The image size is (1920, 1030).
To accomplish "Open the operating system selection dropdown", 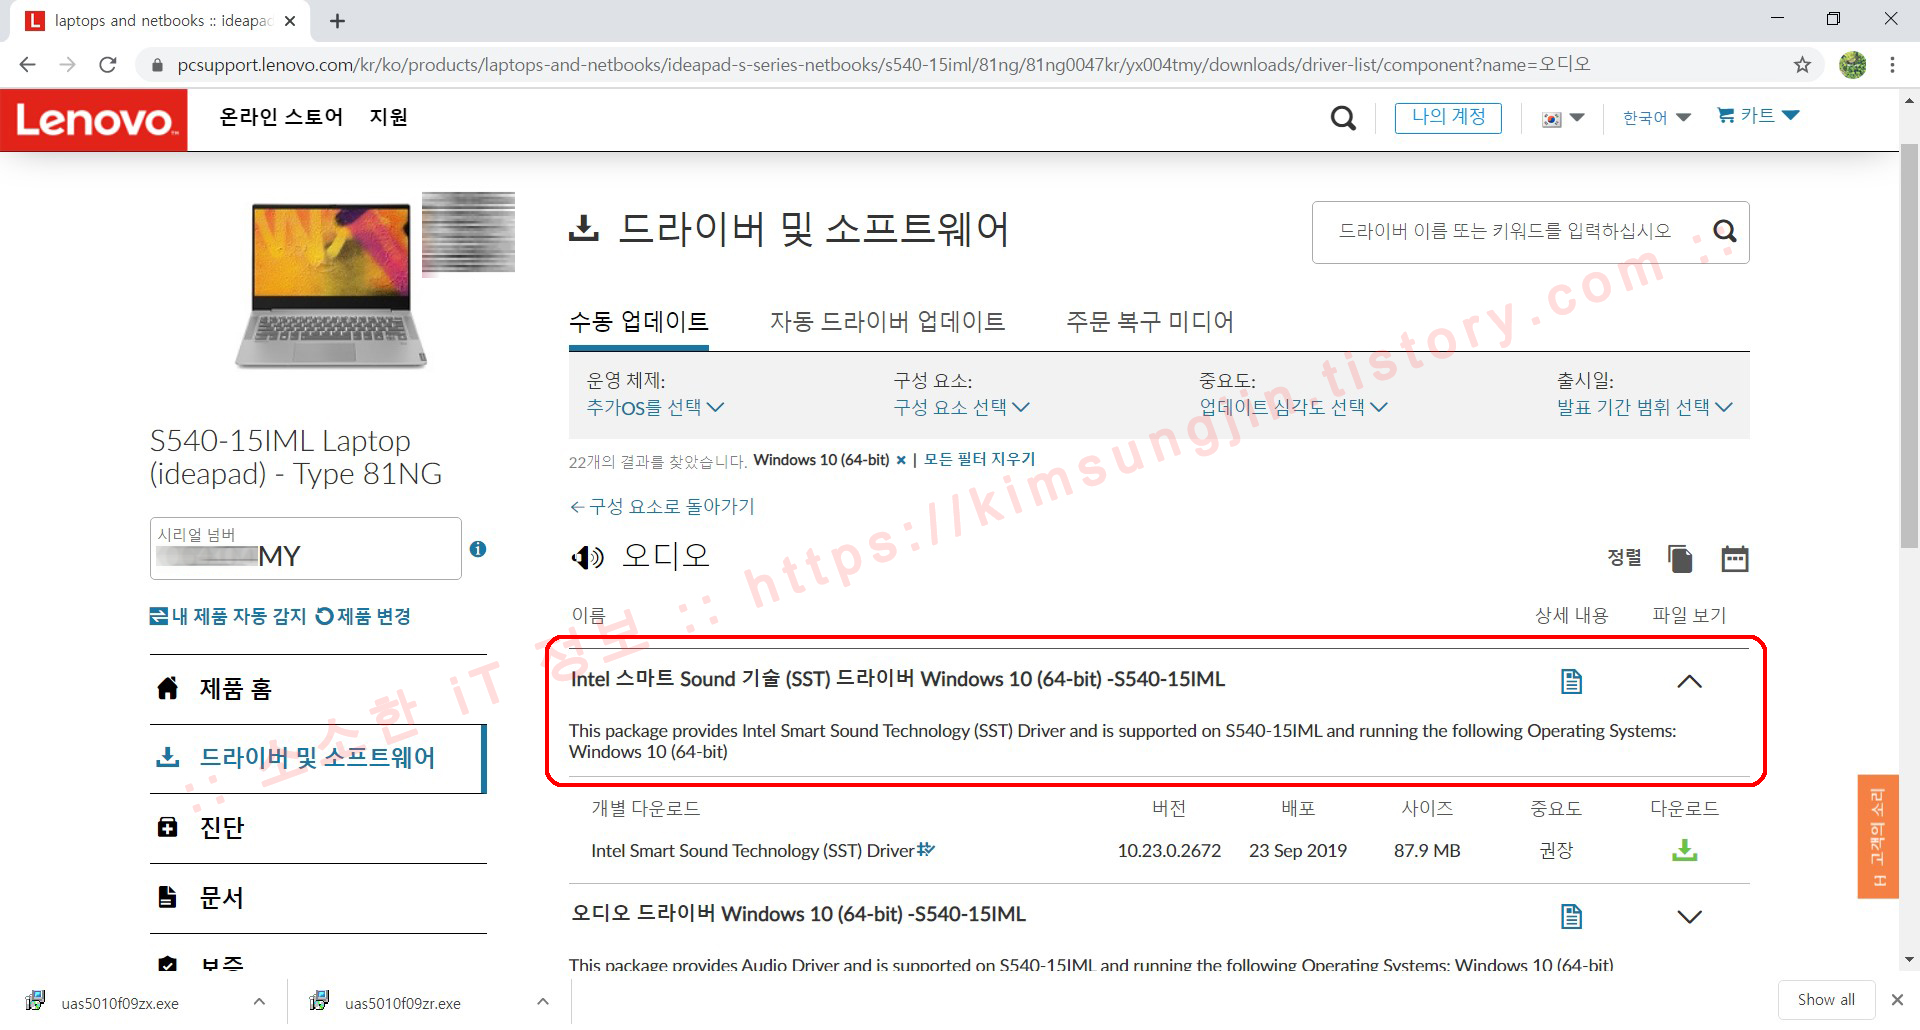I will (x=655, y=407).
